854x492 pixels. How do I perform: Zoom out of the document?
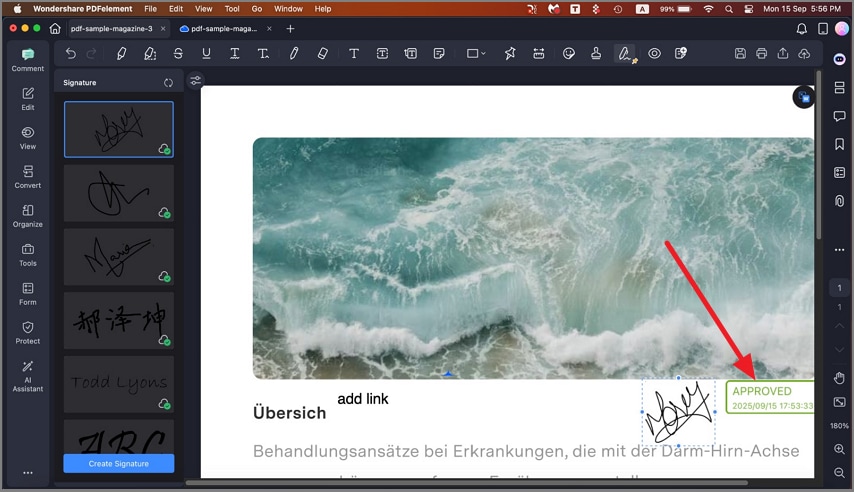point(839,472)
